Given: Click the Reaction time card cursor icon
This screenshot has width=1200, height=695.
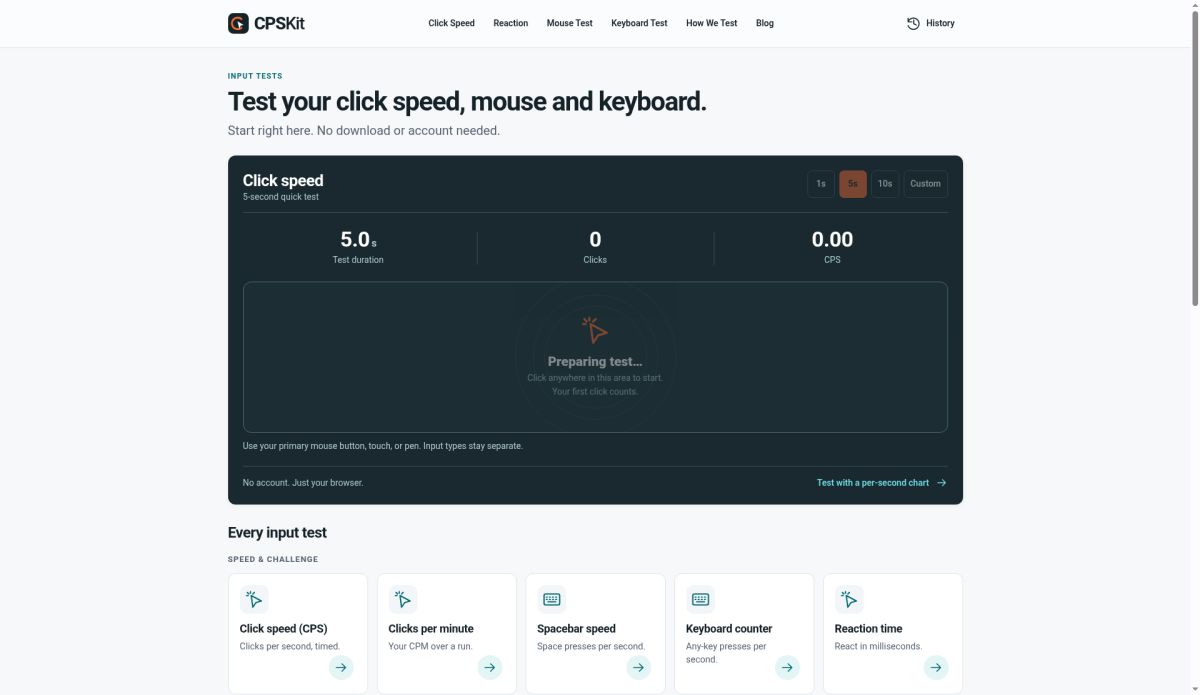Looking at the screenshot, I should coord(849,599).
